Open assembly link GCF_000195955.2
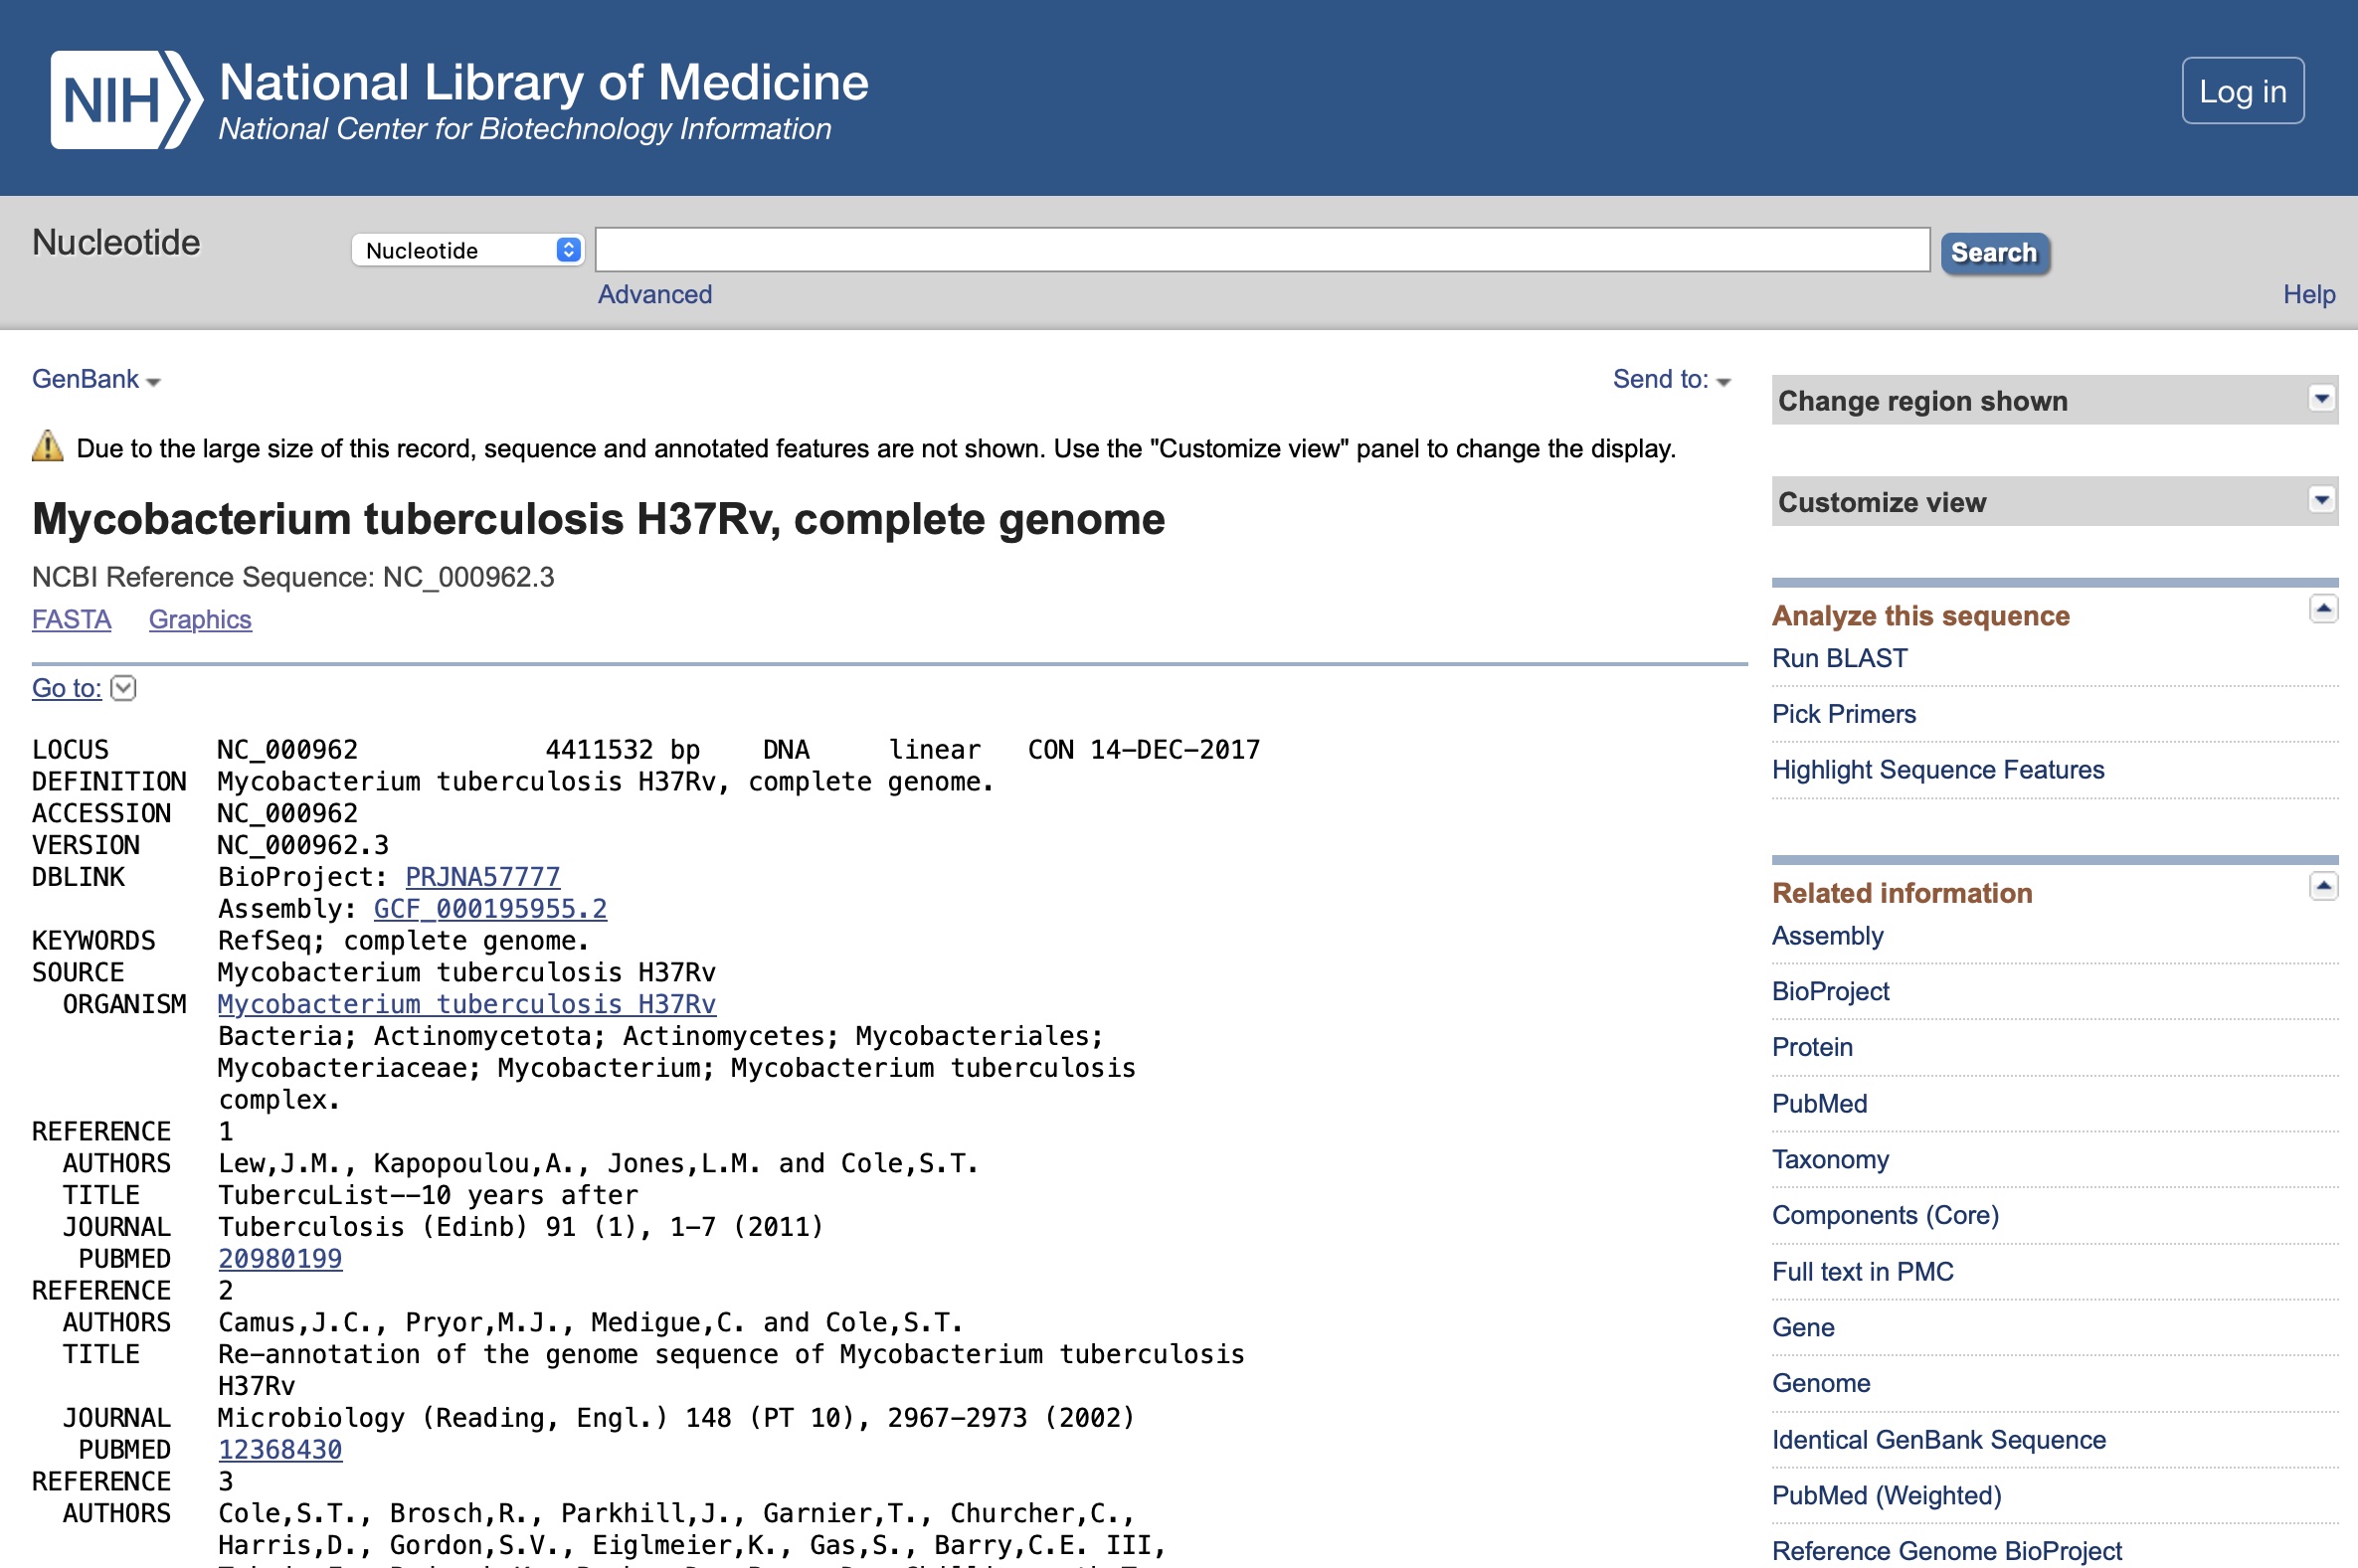 tap(490, 909)
